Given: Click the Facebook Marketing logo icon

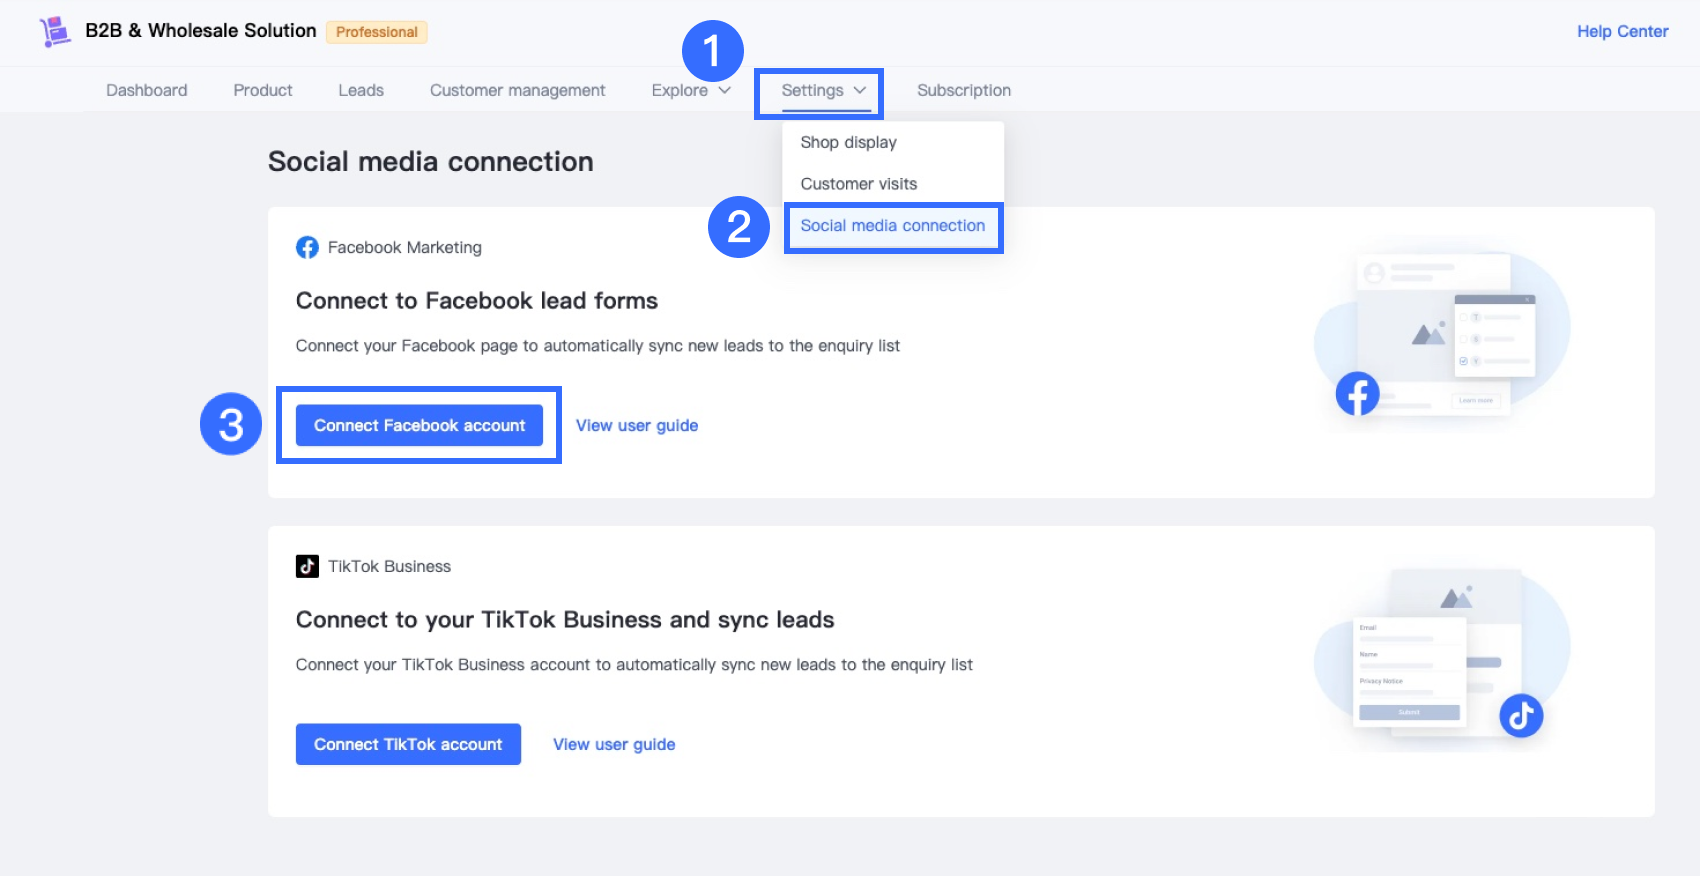Looking at the screenshot, I should click(x=307, y=247).
